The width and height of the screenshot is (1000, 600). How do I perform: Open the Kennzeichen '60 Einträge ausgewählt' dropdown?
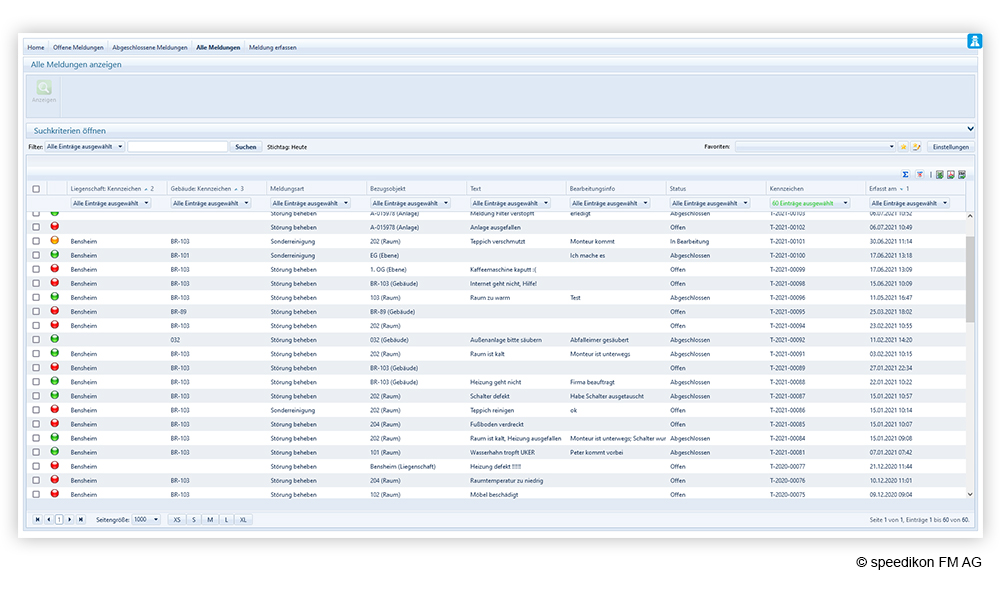click(x=810, y=203)
